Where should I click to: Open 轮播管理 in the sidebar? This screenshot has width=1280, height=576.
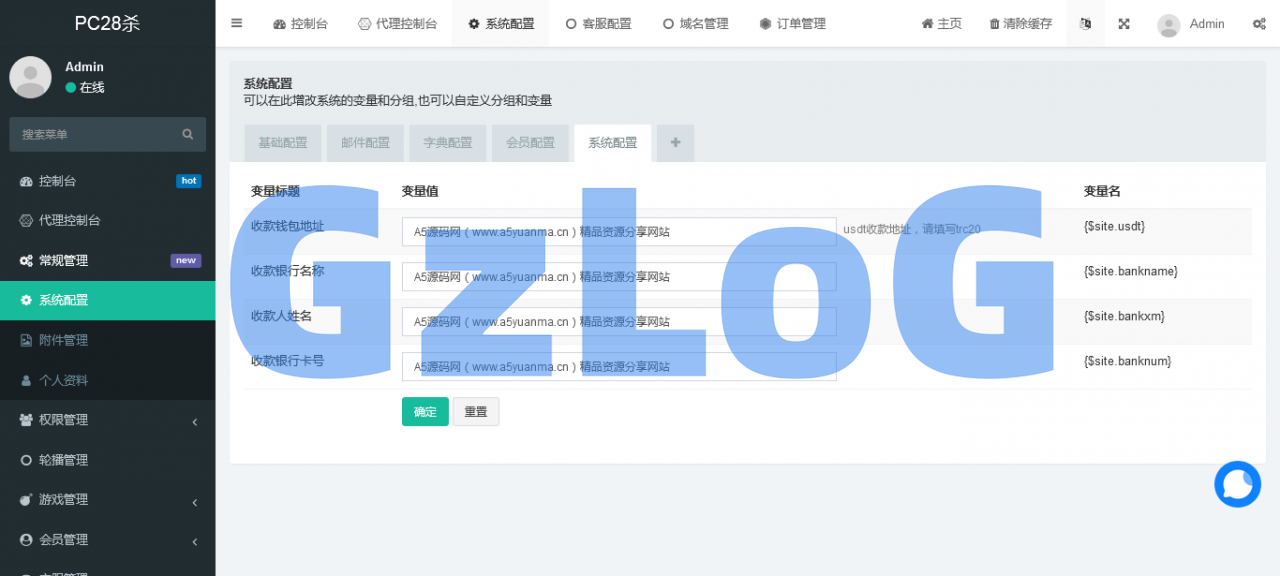pyautogui.click(x=107, y=460)
